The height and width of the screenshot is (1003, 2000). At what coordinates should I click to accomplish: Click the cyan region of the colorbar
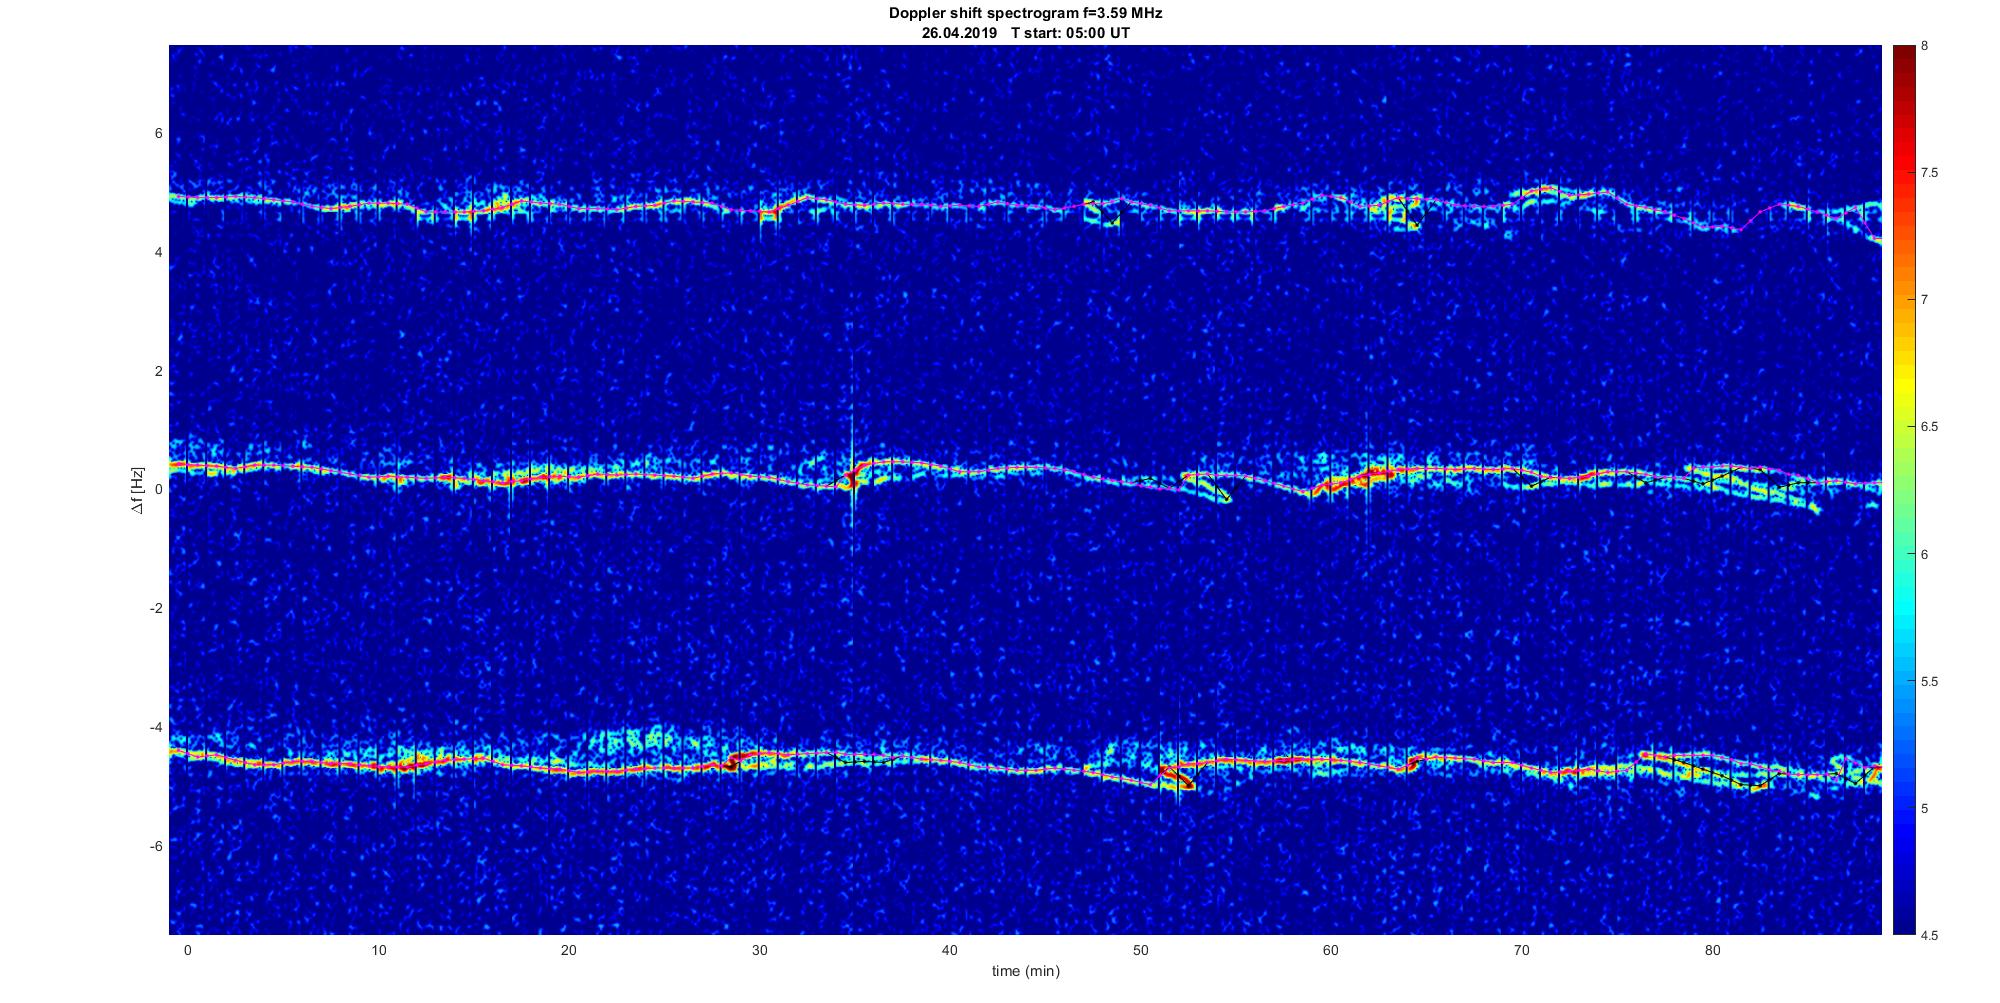pyautogui.click(x=1903, y=610)
